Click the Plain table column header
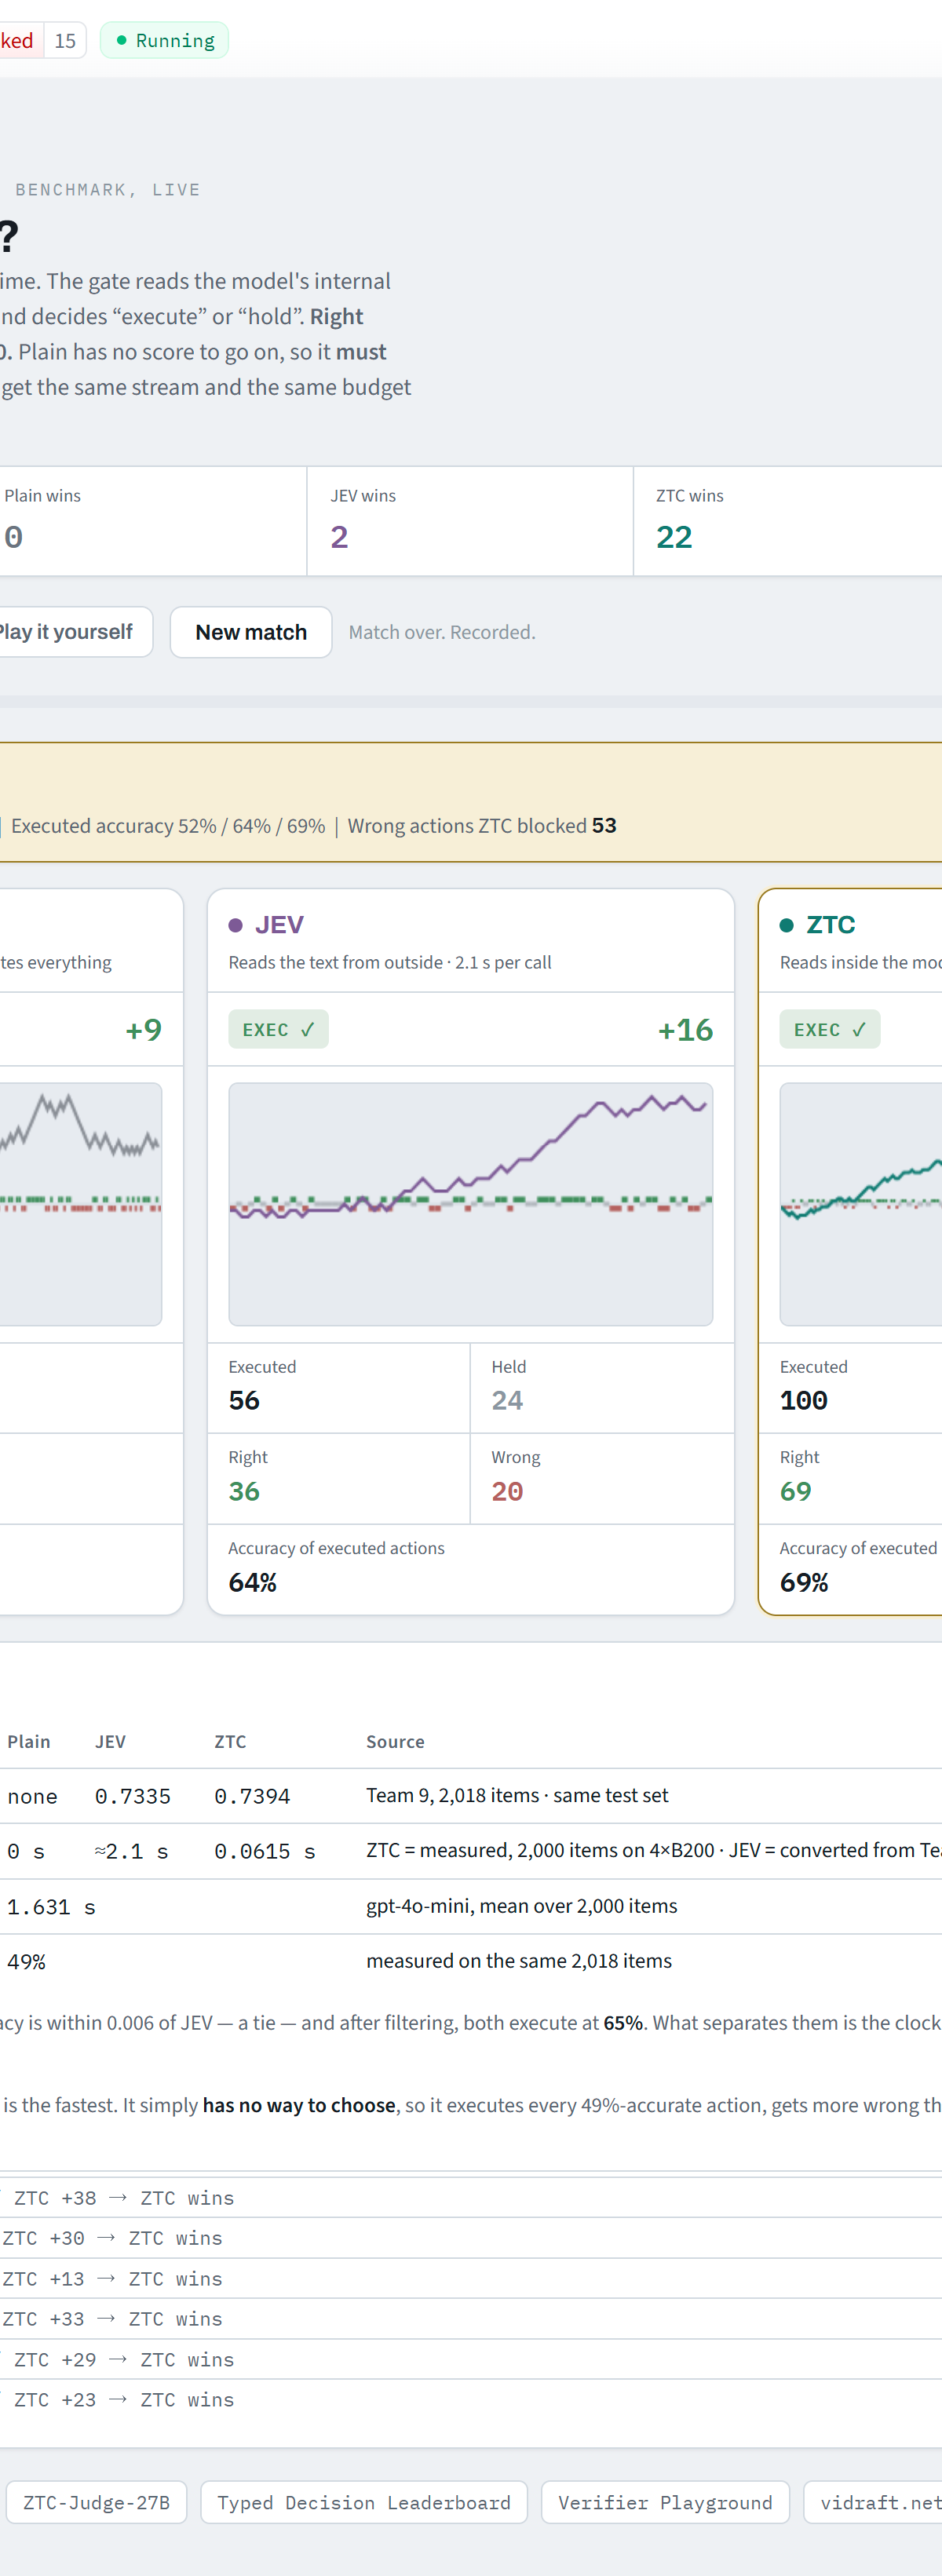942x2576 pixels. point(28,1741)
